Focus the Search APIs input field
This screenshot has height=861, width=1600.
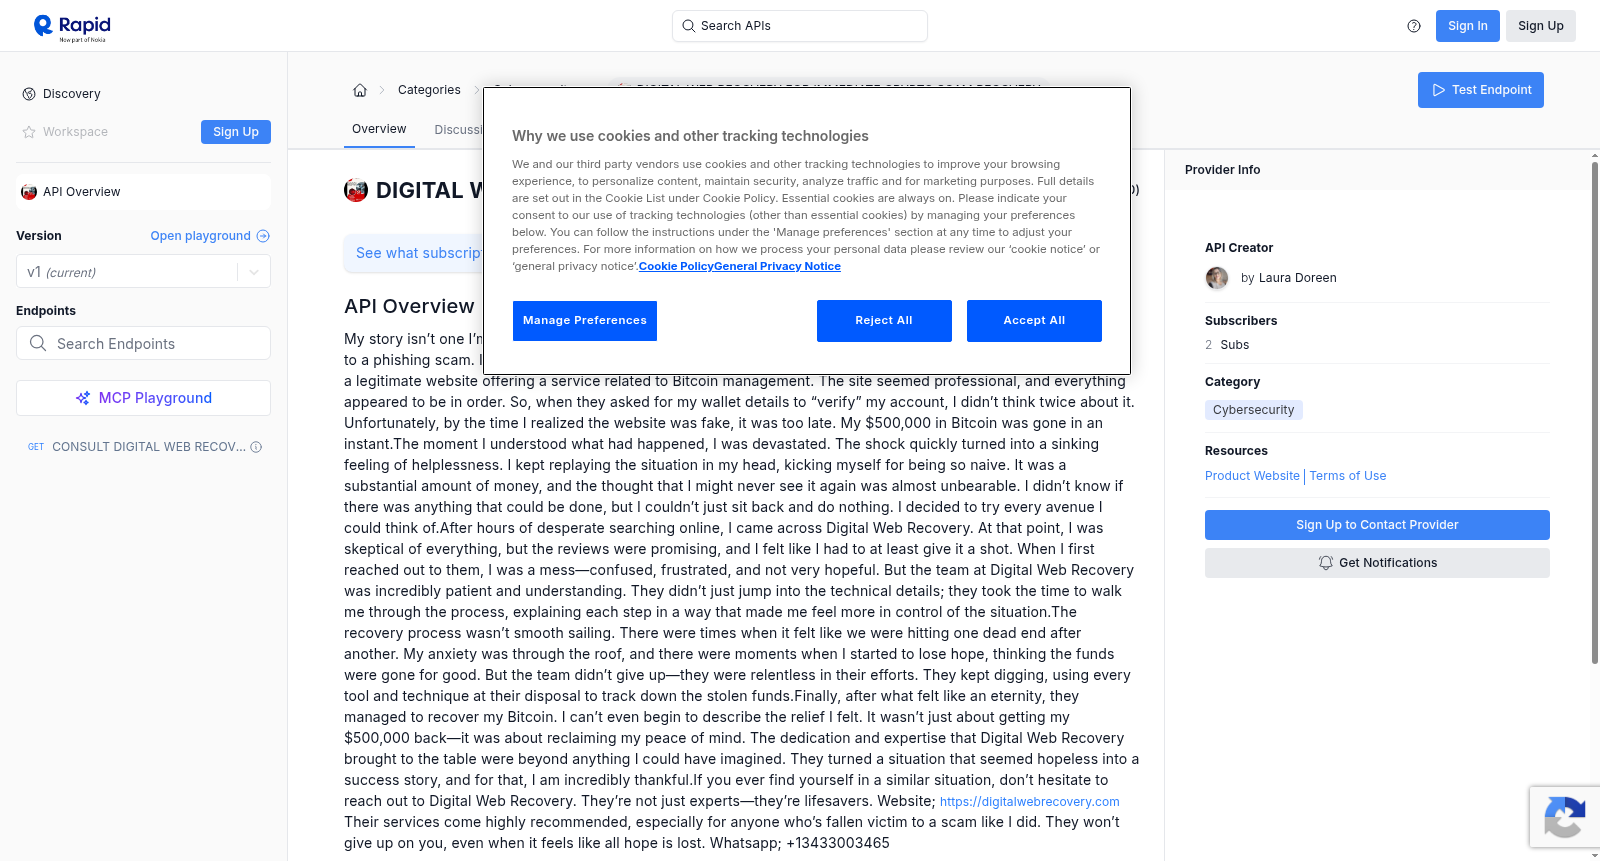pos(800,26)
